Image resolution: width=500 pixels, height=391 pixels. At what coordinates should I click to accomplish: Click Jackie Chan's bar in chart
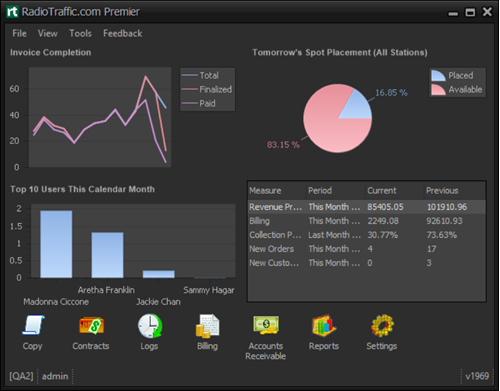click(x=159, y=274)
